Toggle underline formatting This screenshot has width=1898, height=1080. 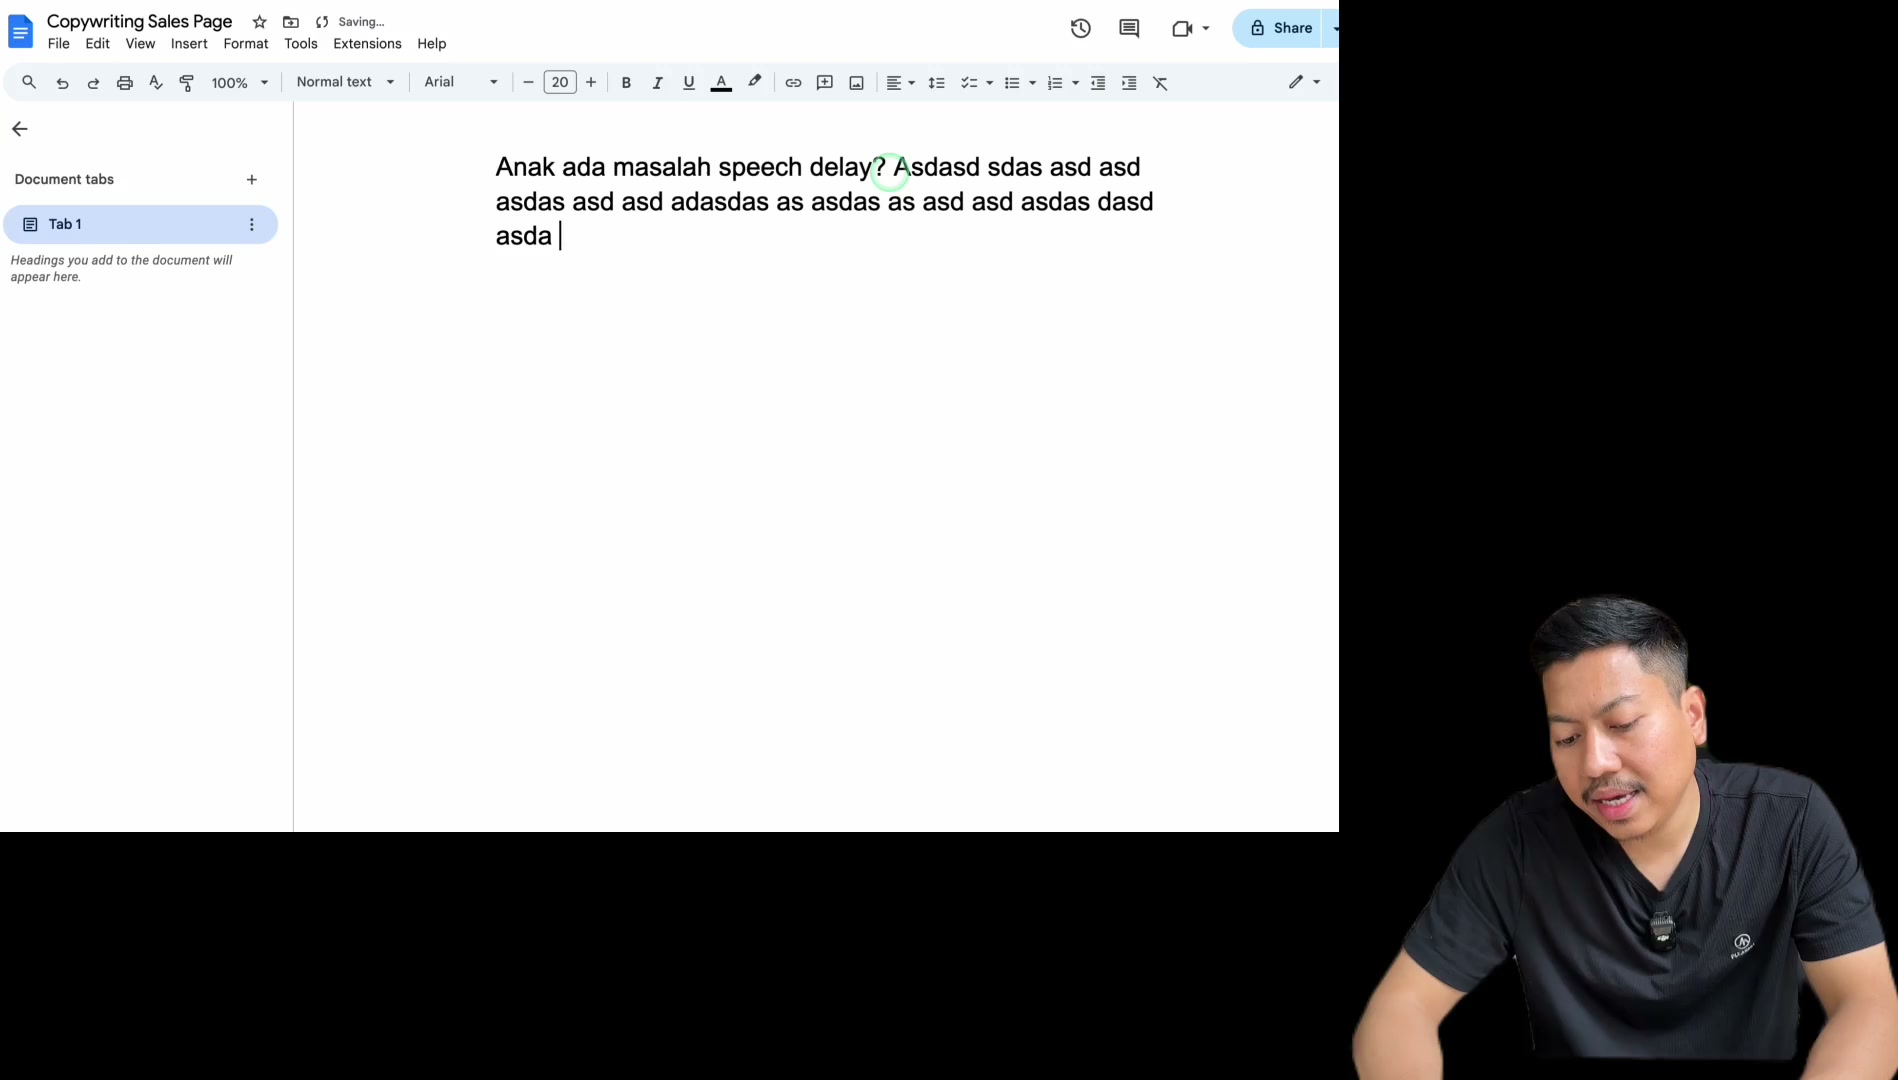coord(689,83)
